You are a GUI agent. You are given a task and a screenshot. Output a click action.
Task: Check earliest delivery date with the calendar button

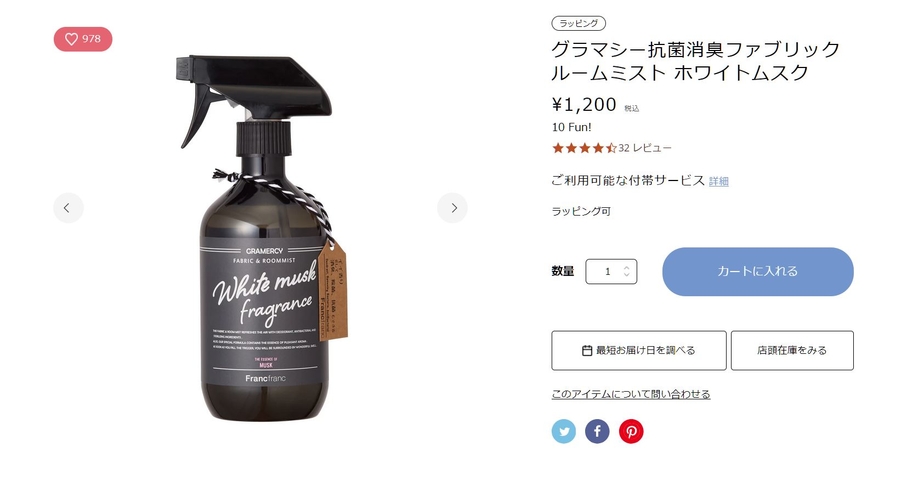pyautogui.click(x=639, y=350)
